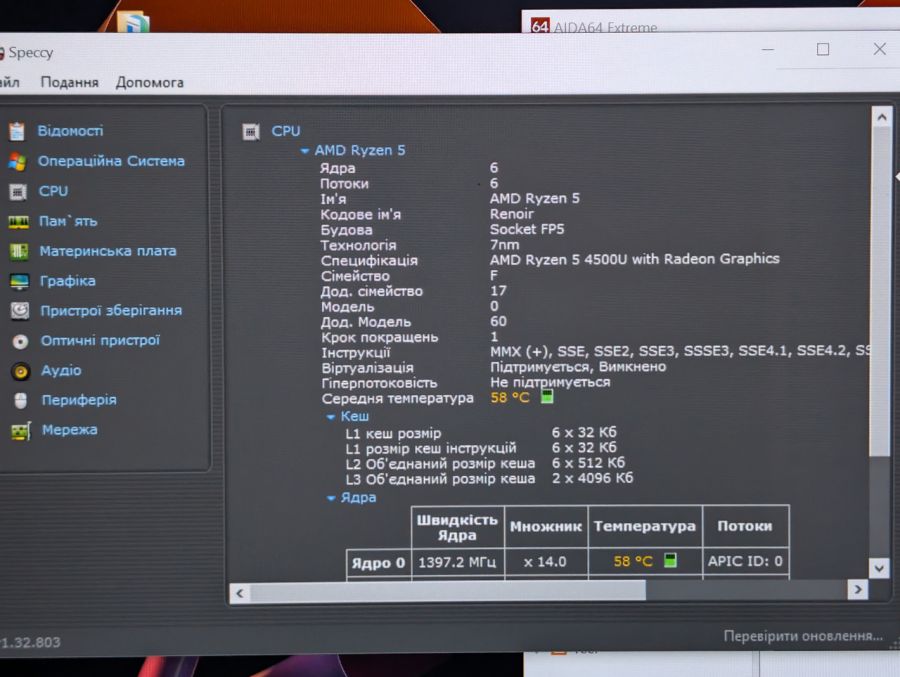Open Оптичні пристрої section

(x=100, y=341)
